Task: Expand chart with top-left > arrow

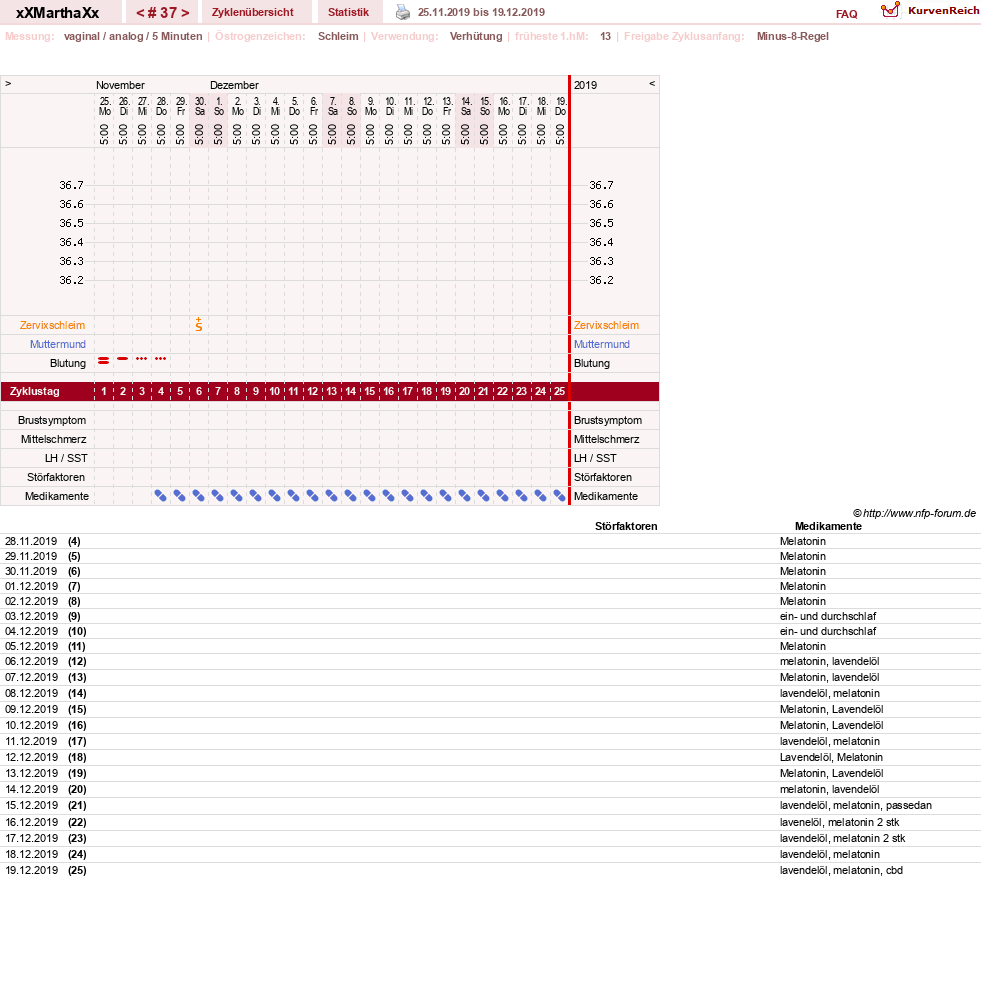Action: click(x=8, y=84)
